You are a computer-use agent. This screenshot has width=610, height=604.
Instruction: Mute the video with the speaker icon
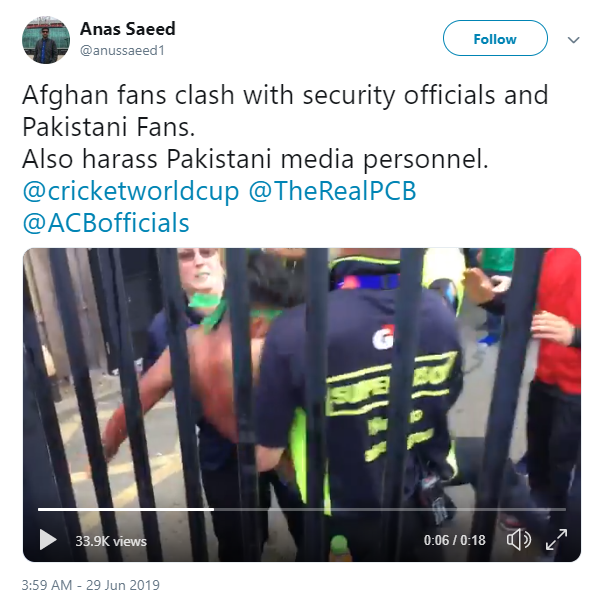[519, 539]
